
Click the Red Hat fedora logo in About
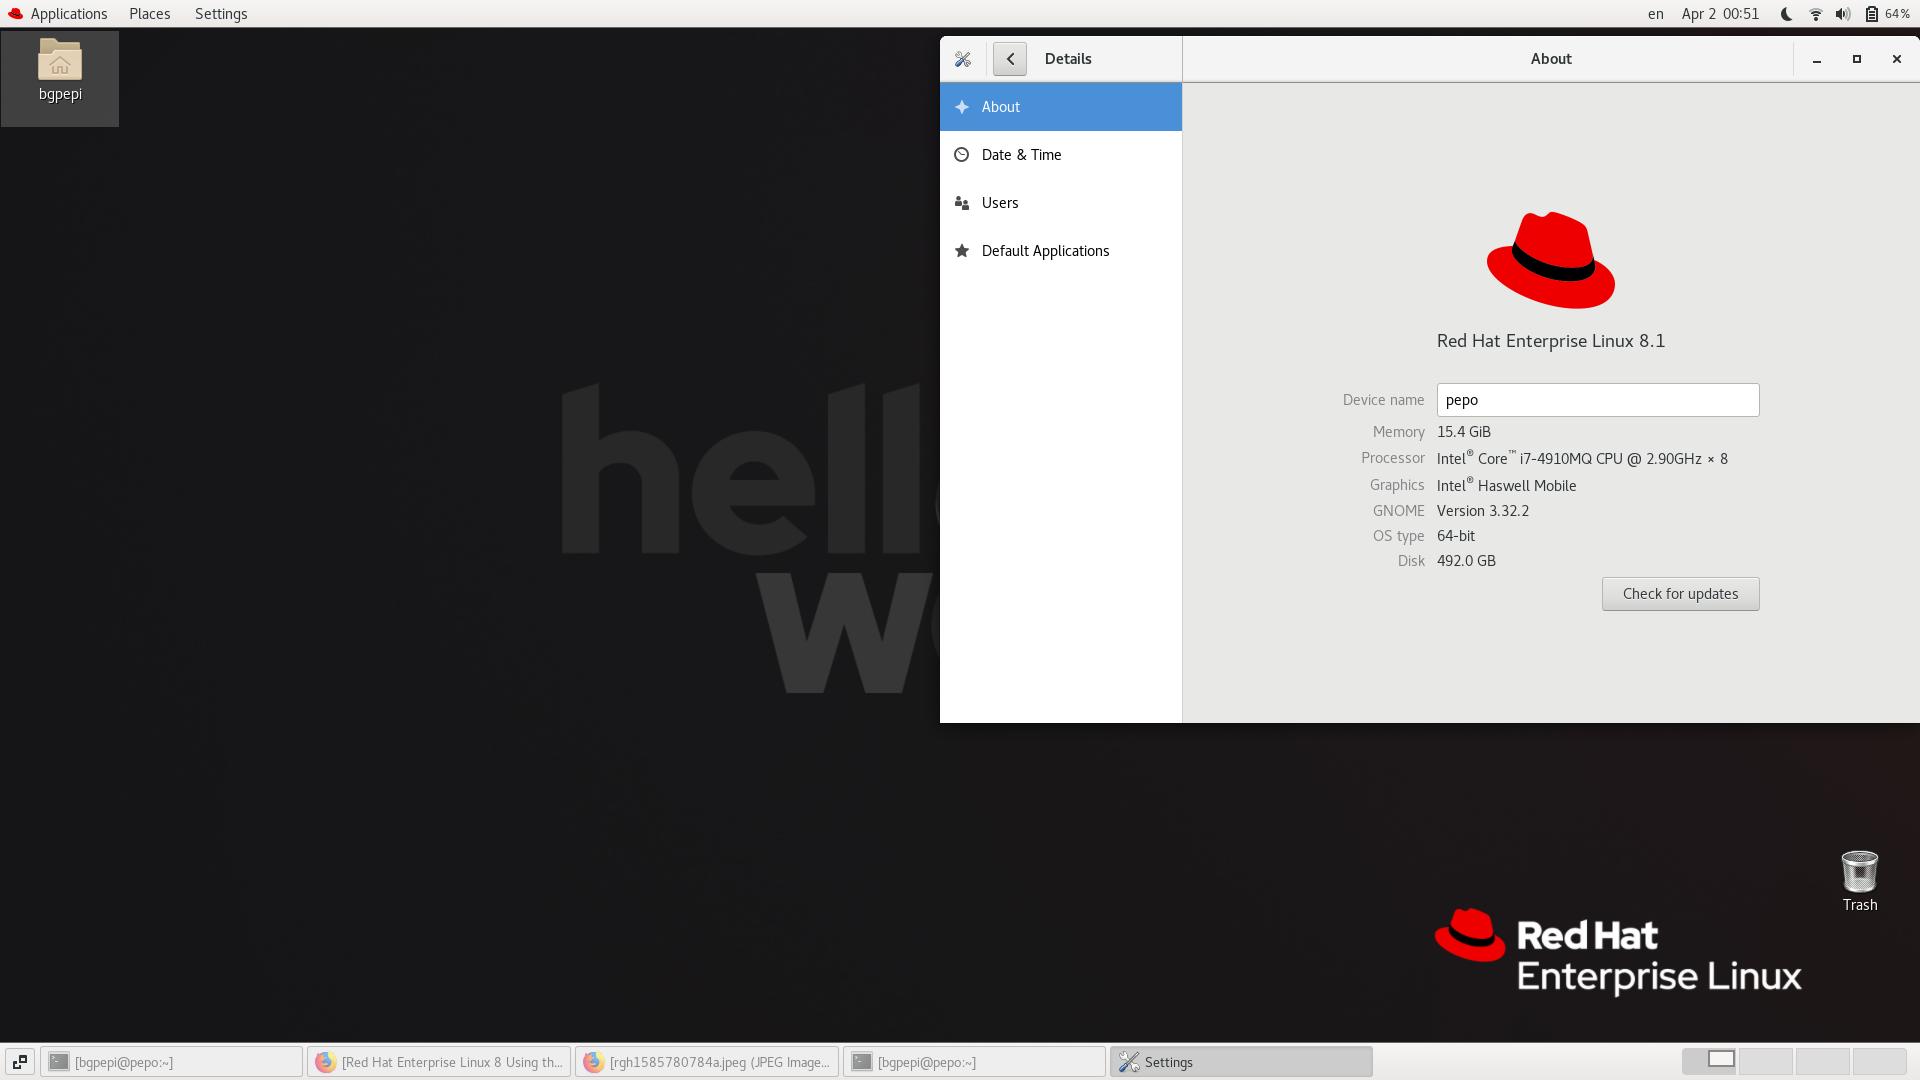point(1551,260)
